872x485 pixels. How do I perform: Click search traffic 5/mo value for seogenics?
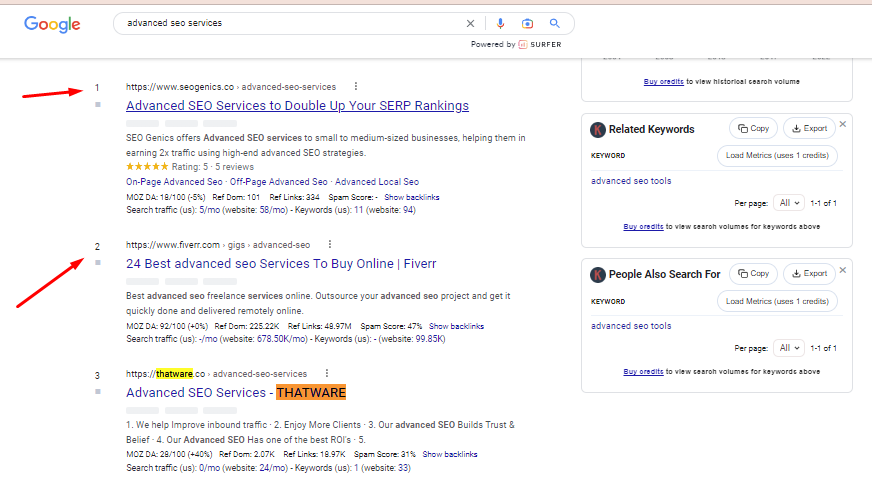pyautogui.click(x=210, y=210)
